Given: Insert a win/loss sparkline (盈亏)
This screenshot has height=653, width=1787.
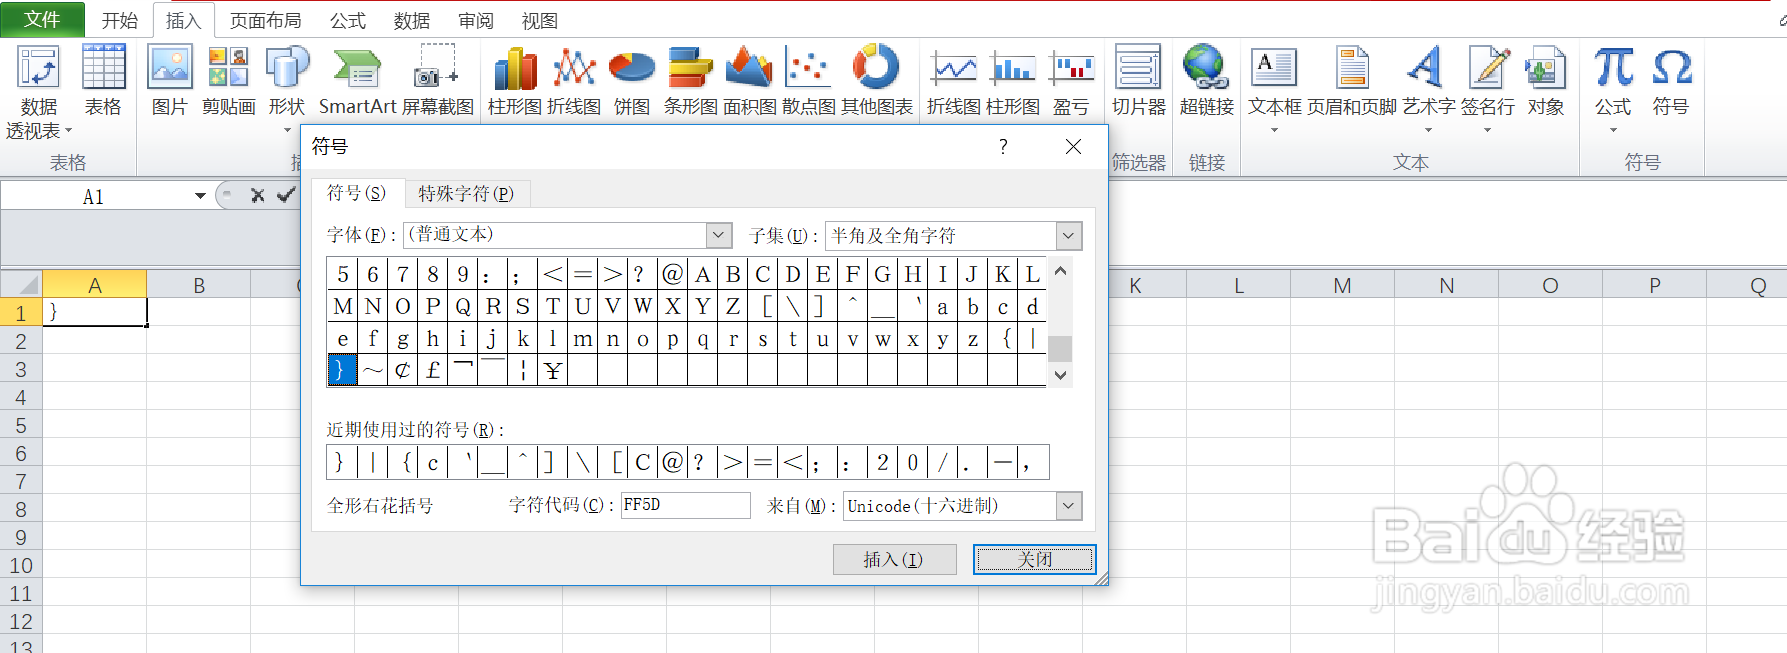Looking at the screenshot, I should (x=1071, y=81).
